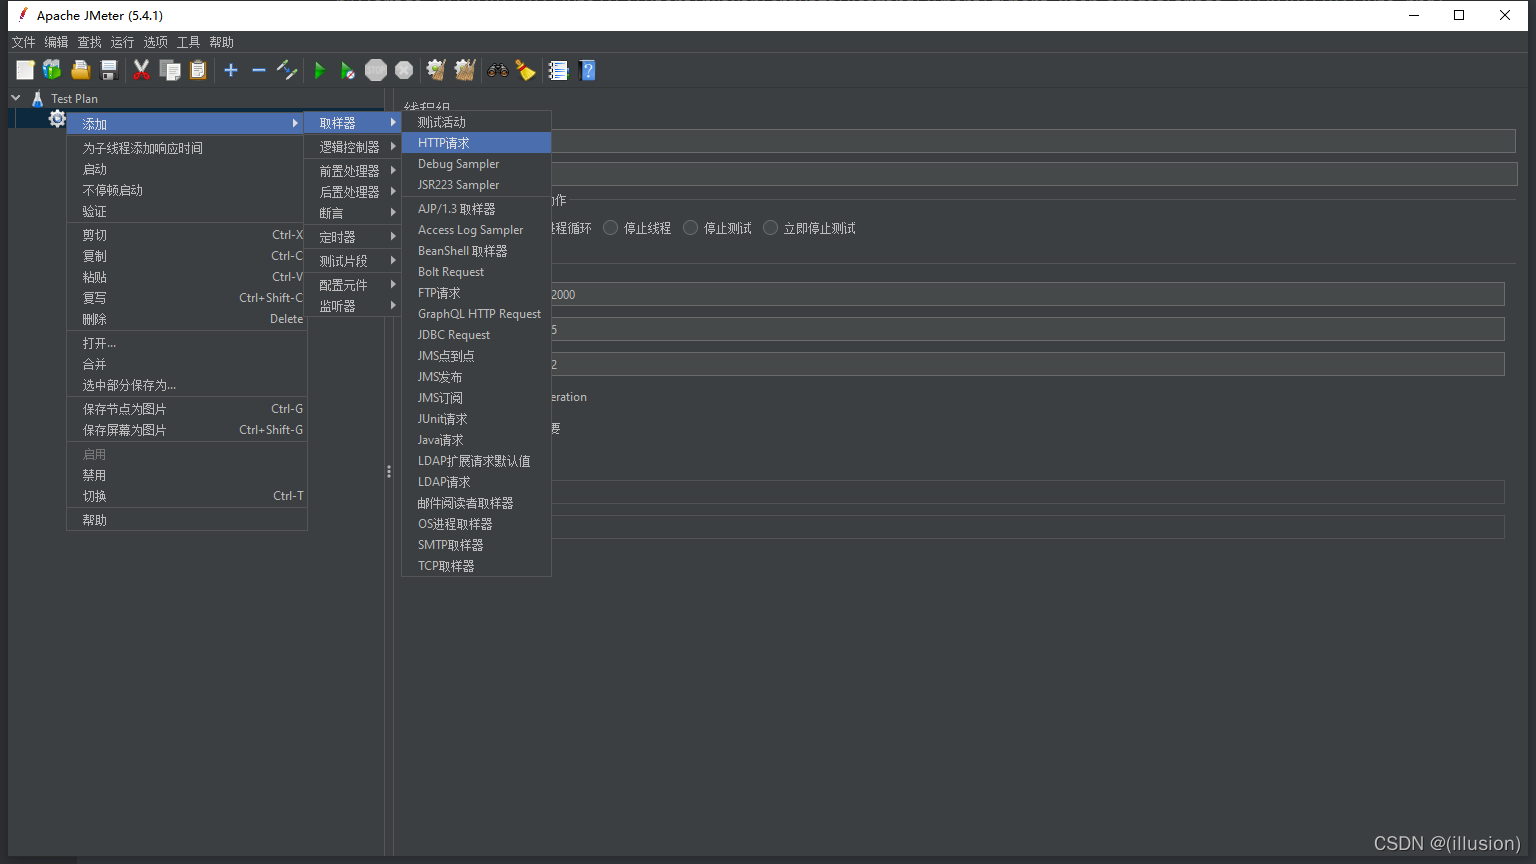Collapse the Test Plan tree node
The width and height of the screenshot is (1536, 864).
pyautogui.click(x=16, y=98)
